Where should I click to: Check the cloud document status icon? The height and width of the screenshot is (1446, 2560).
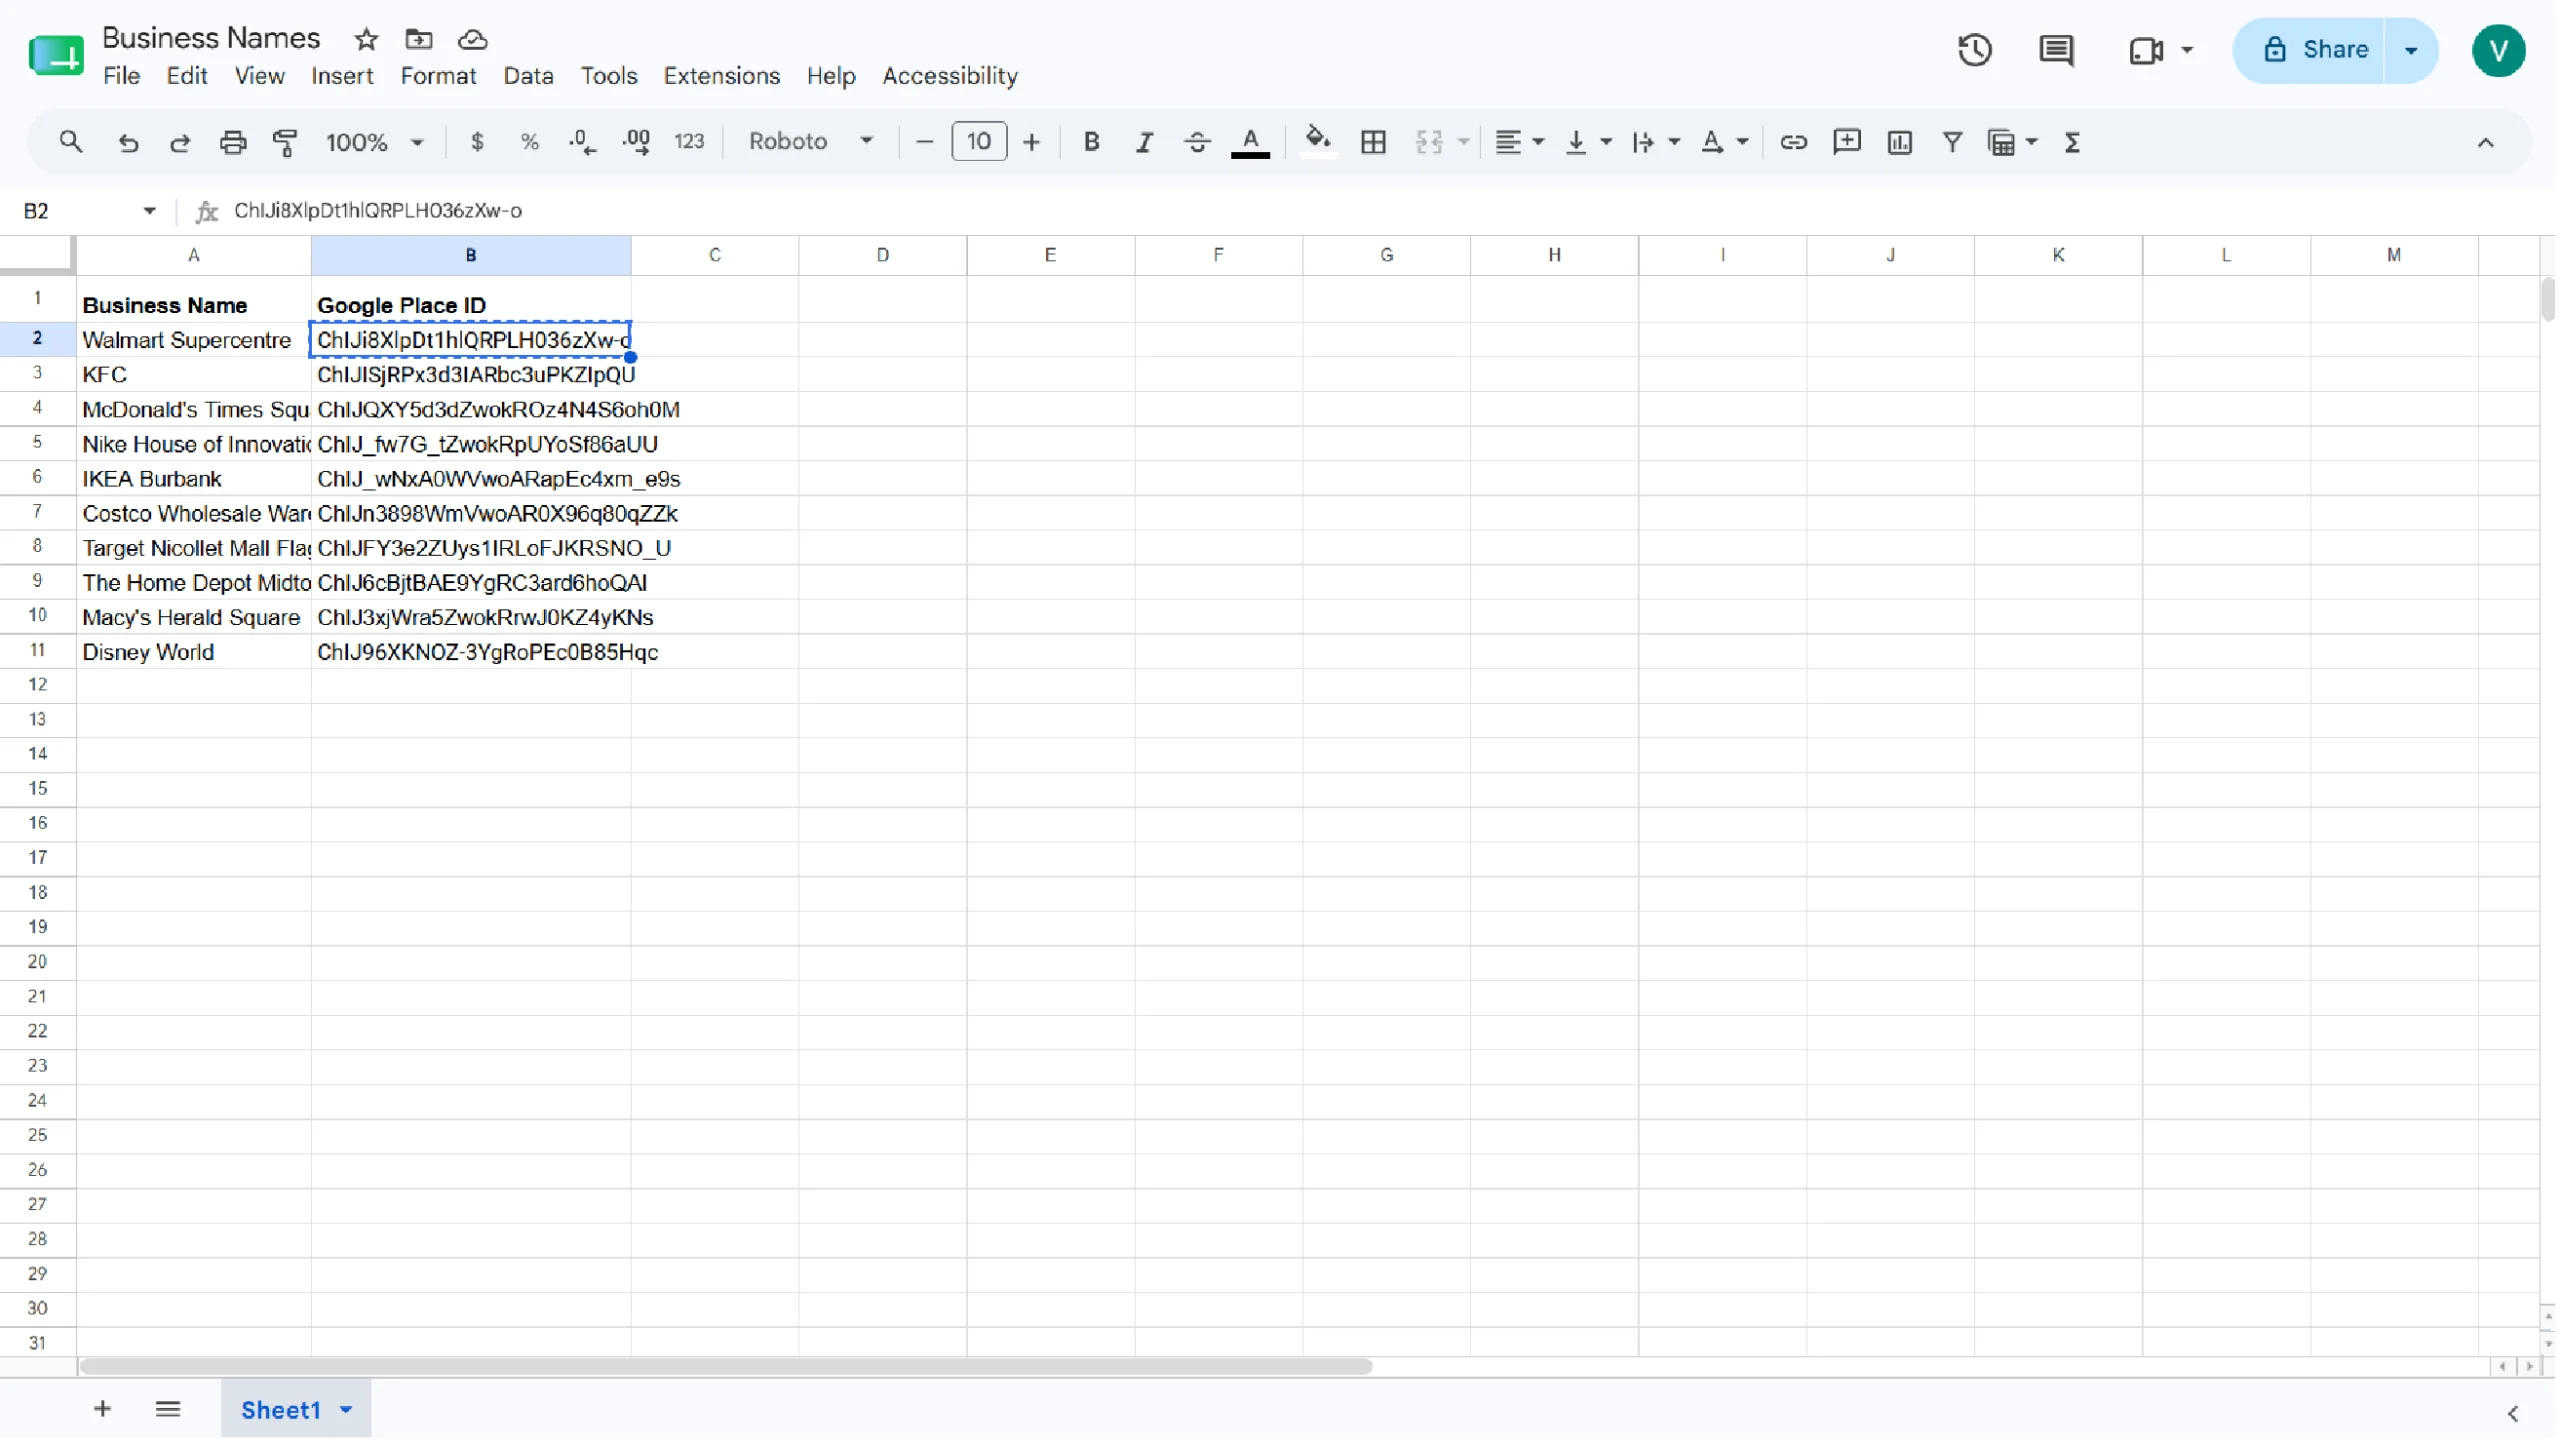(x=473, y=39)
